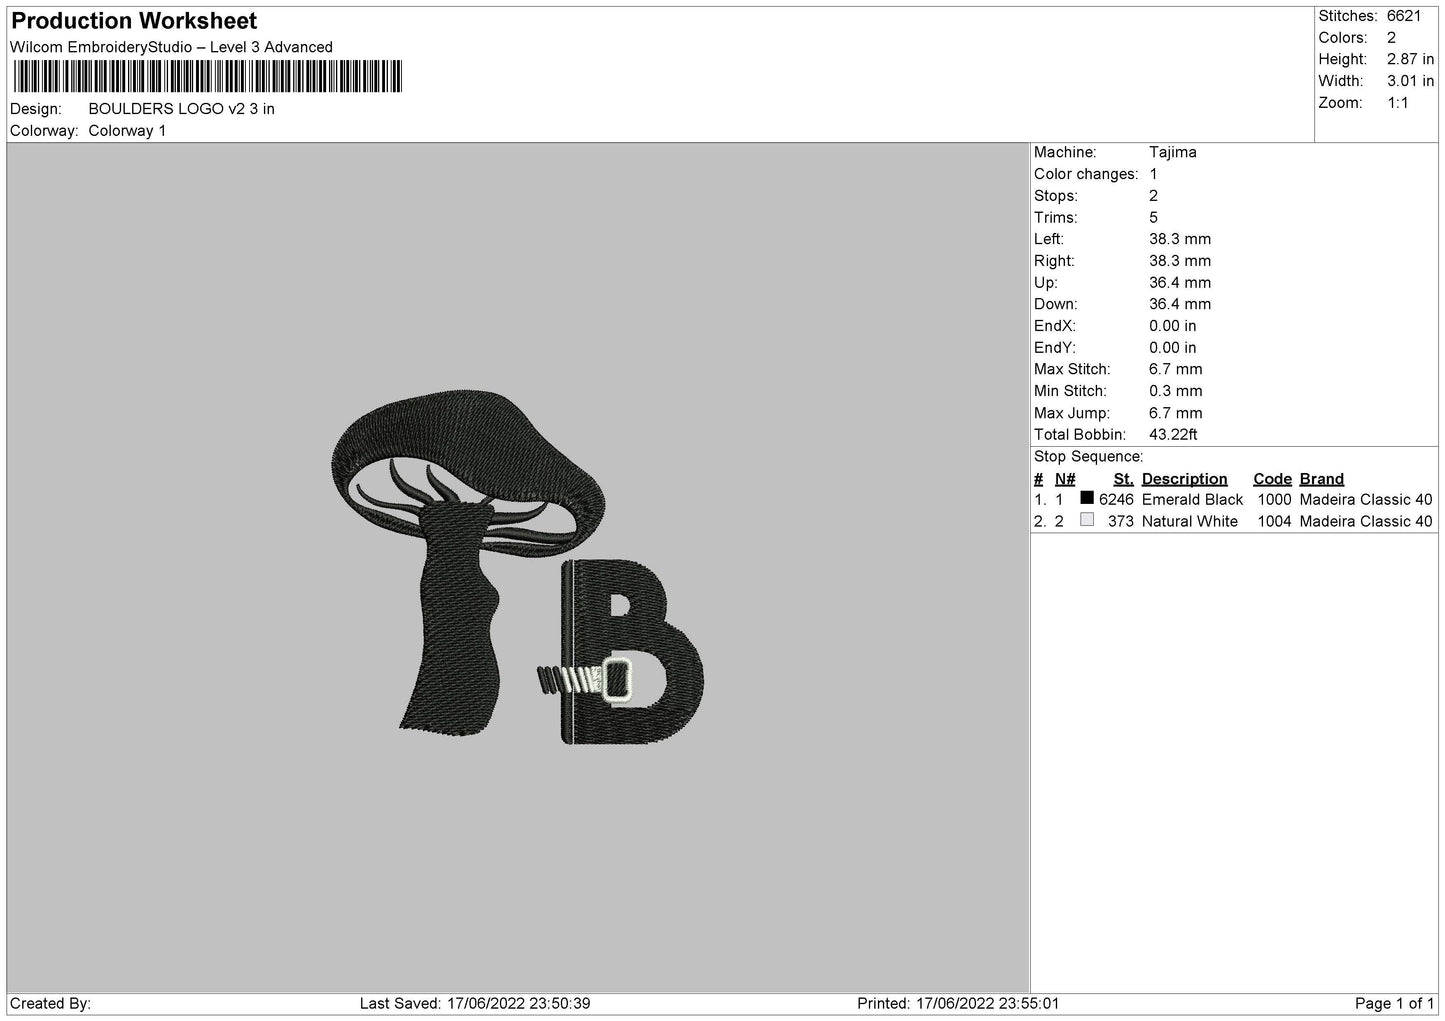Click the 'Color changes:' label
This screenshot has width=1445, height=1021.
[1086, 174]
